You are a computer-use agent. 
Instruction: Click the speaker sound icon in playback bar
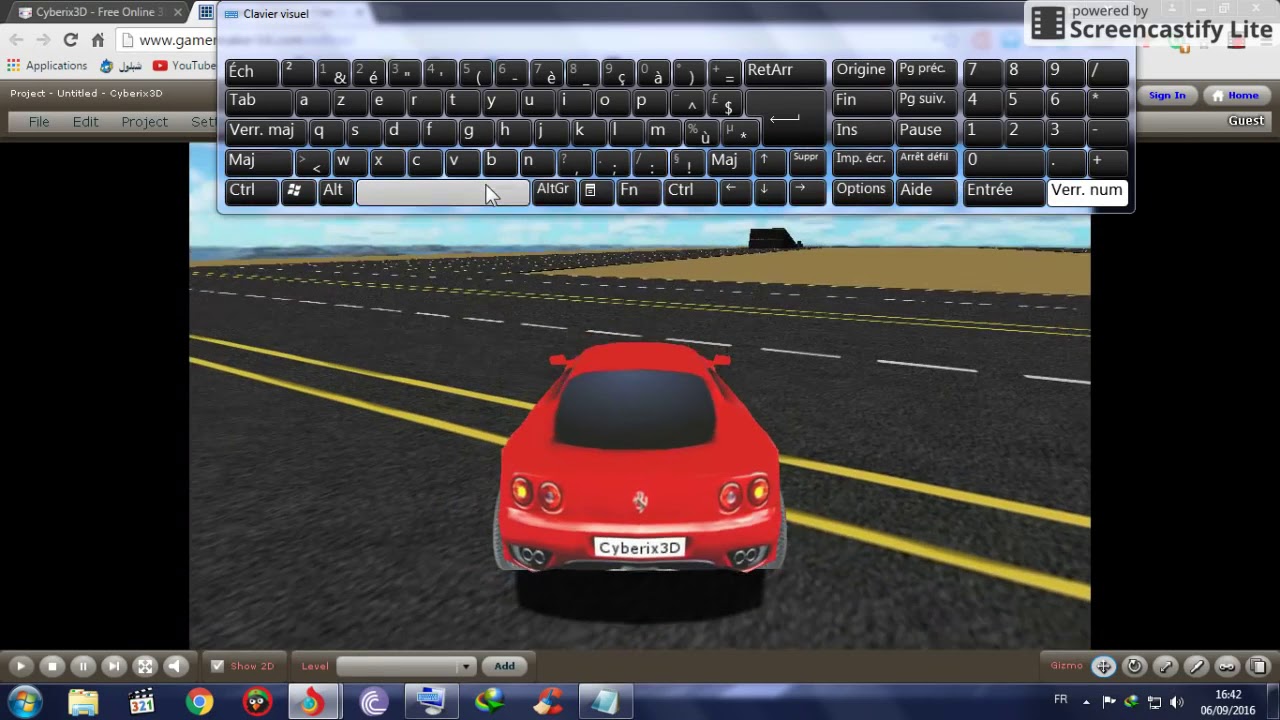[176, 666]
